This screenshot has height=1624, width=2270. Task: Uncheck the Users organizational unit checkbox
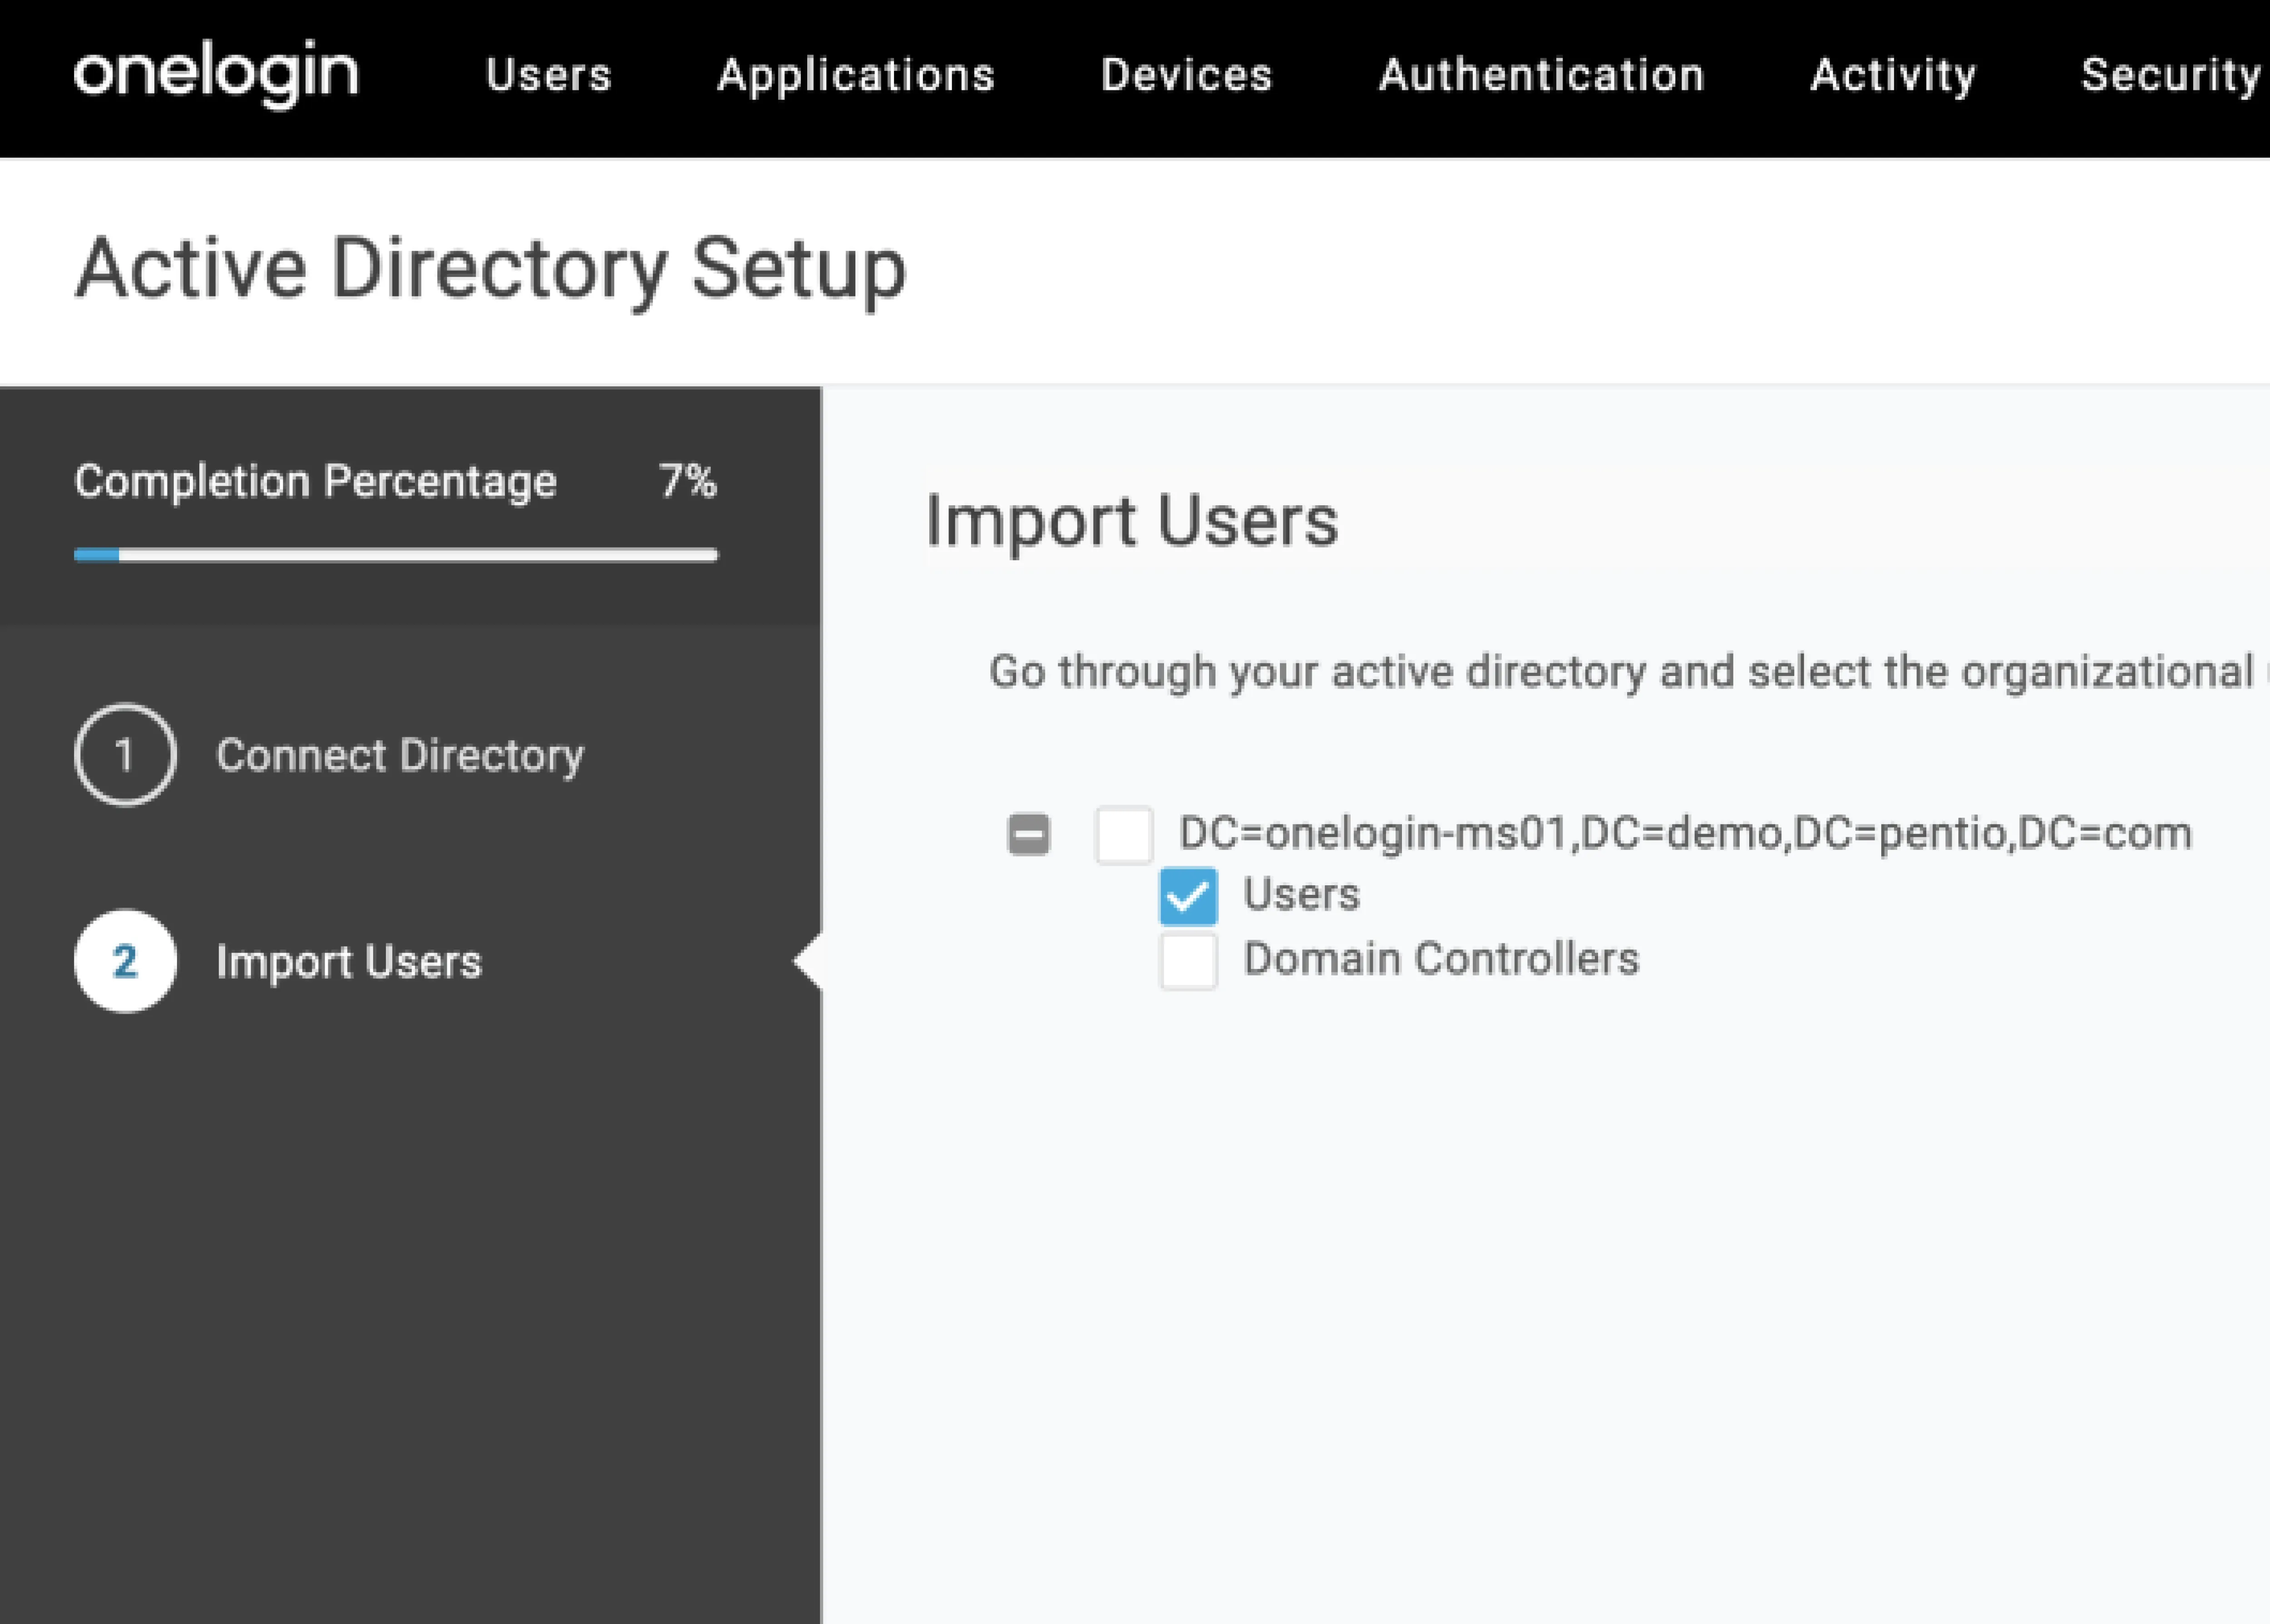click(1188, 895)
